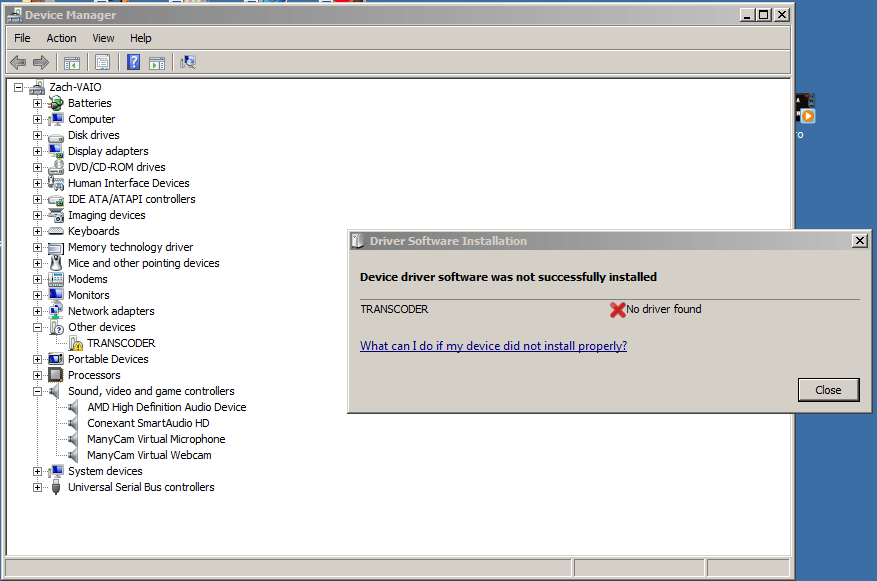Click the Device Manager title bar icon
877x581 pixels.
(x=15, y=15)
